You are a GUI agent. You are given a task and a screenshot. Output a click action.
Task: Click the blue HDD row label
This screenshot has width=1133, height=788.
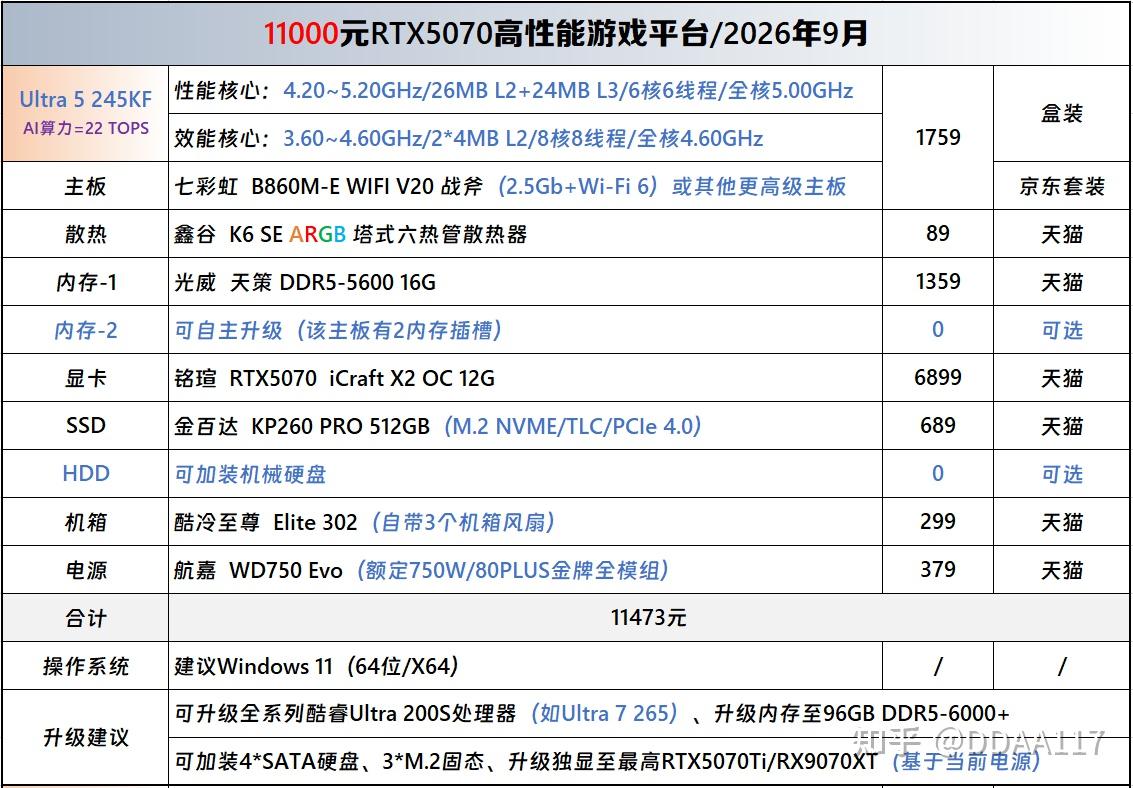(85, 474)
